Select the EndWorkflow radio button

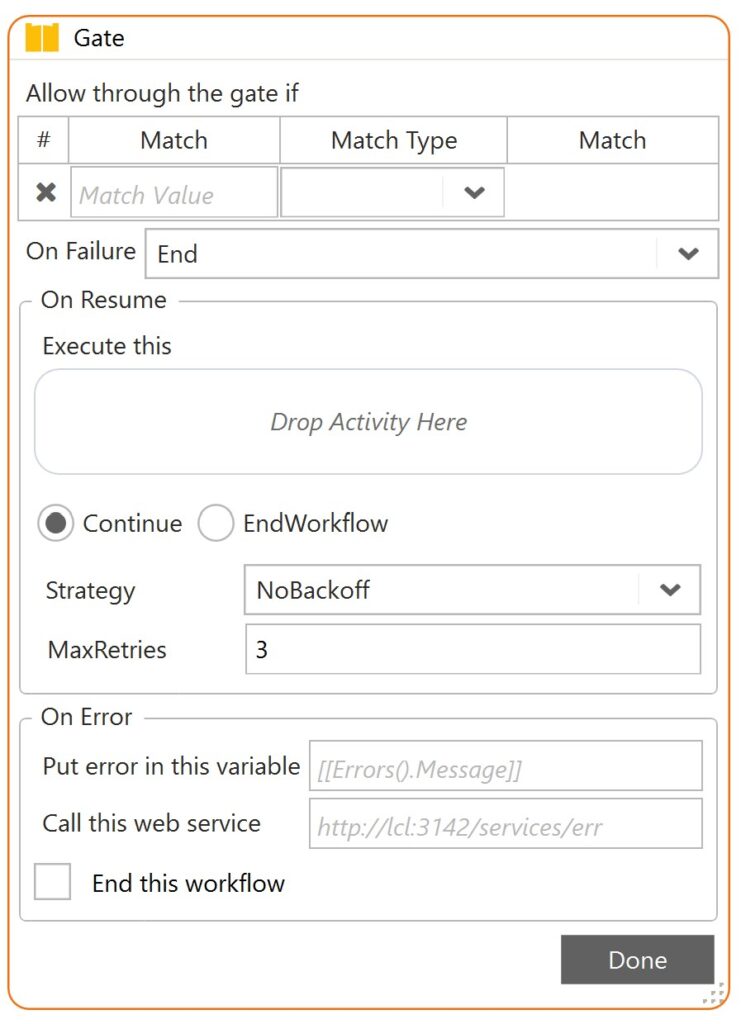pyautogui.click(x=216, y=522)
